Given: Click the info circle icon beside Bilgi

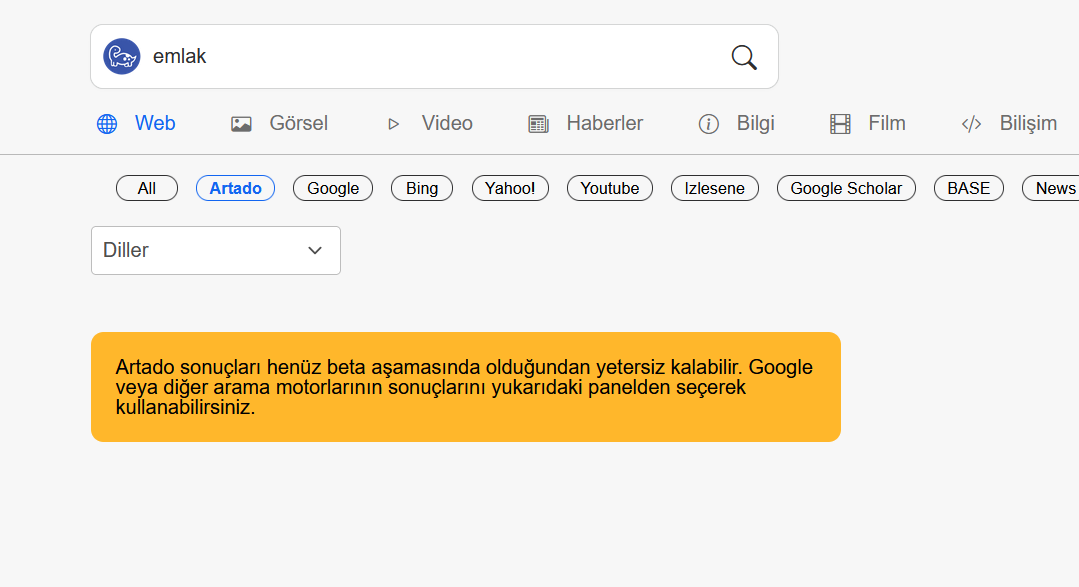Looking at the screenshot, I should point(709,124).
